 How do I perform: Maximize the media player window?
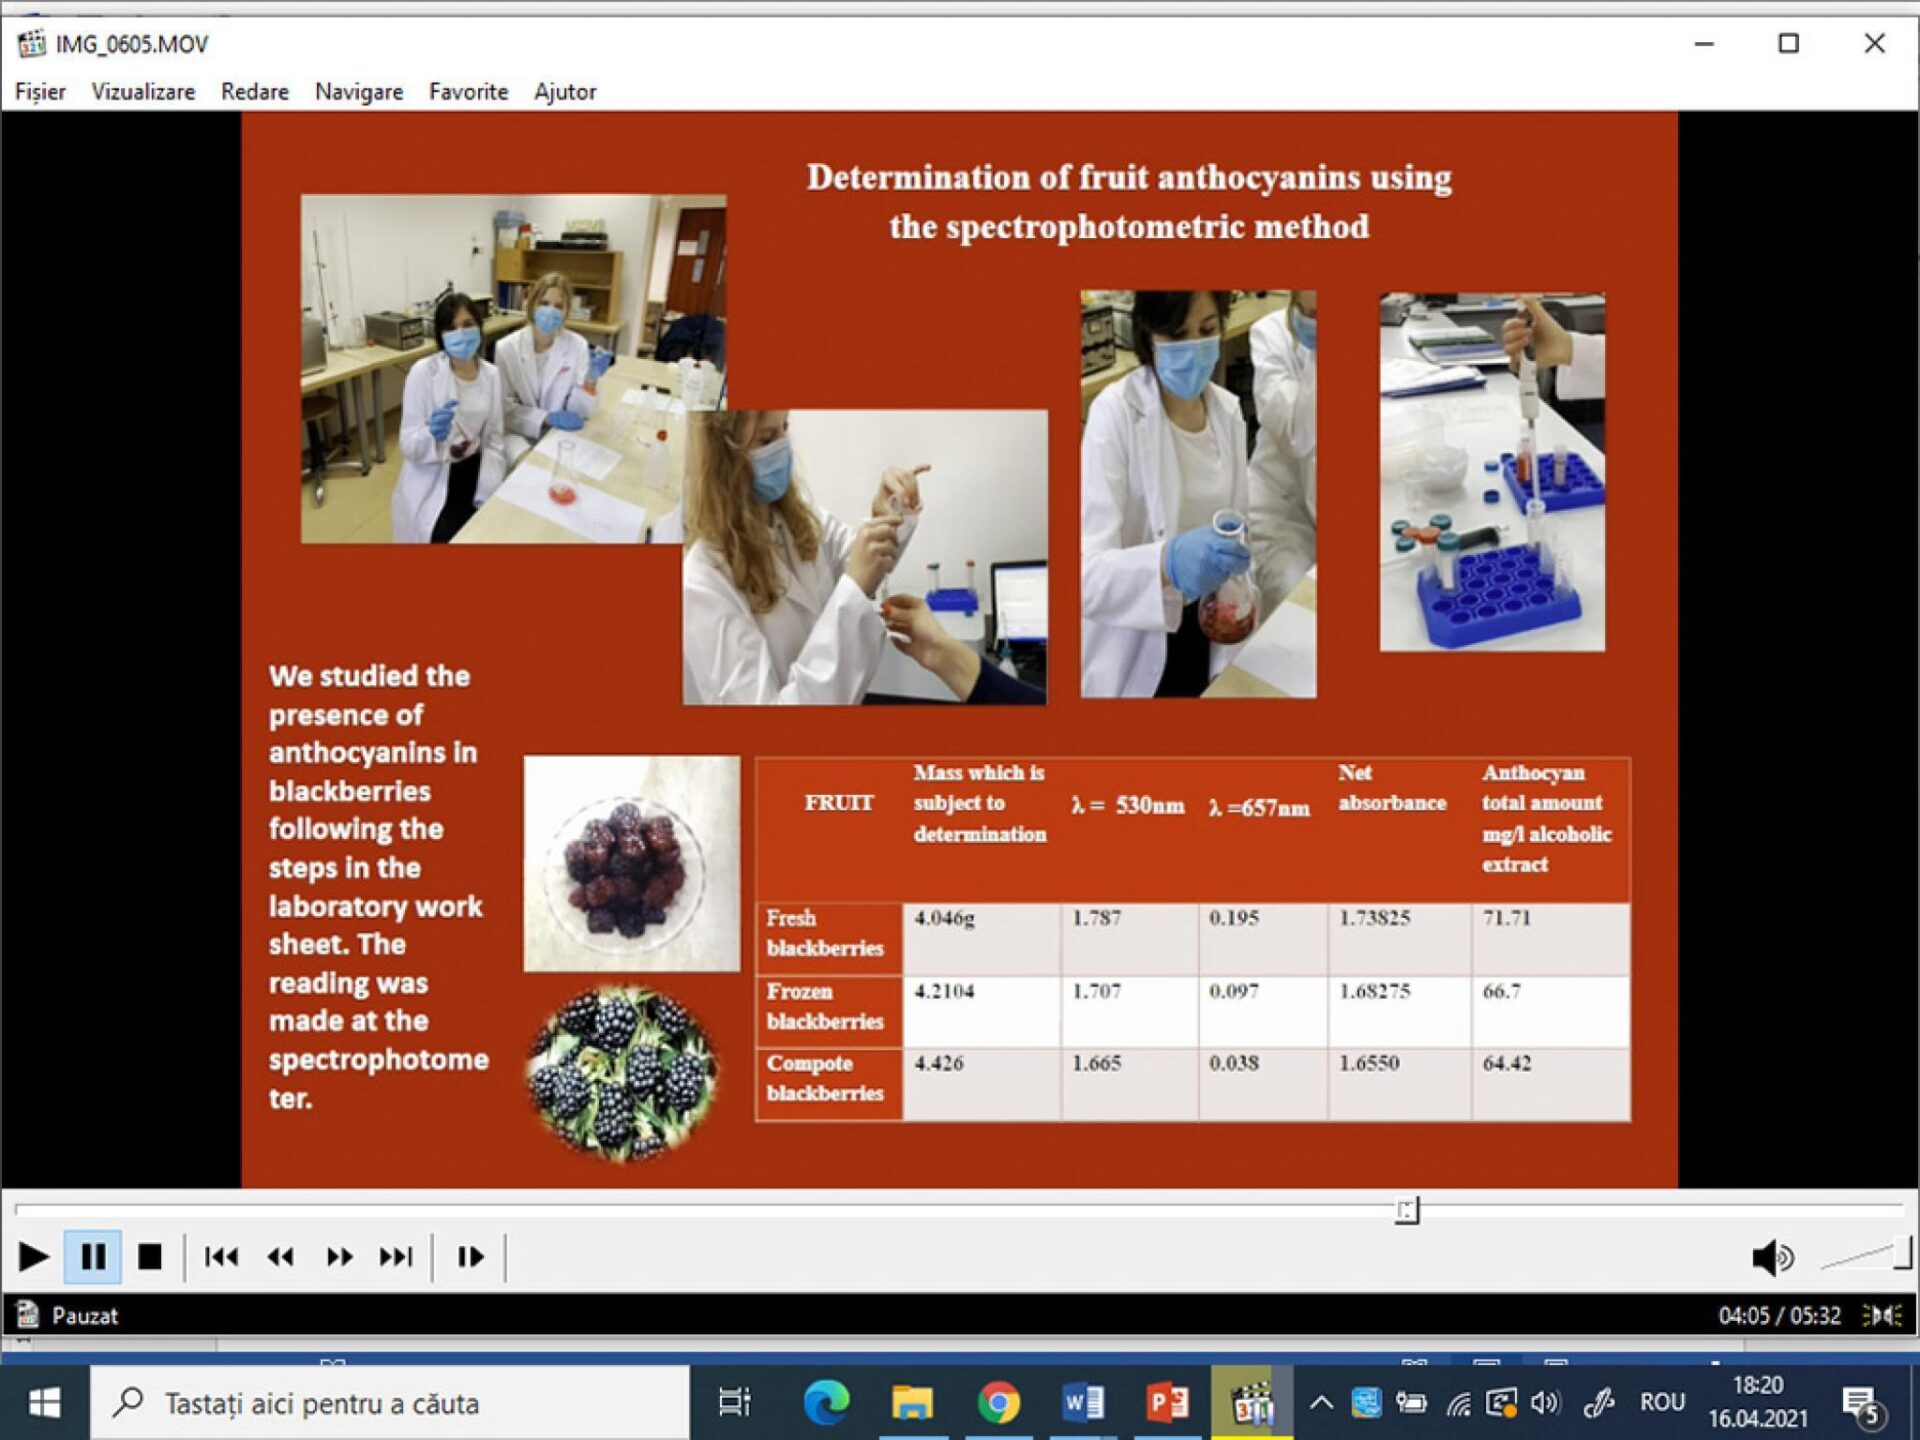click(x=1789, y=43)
